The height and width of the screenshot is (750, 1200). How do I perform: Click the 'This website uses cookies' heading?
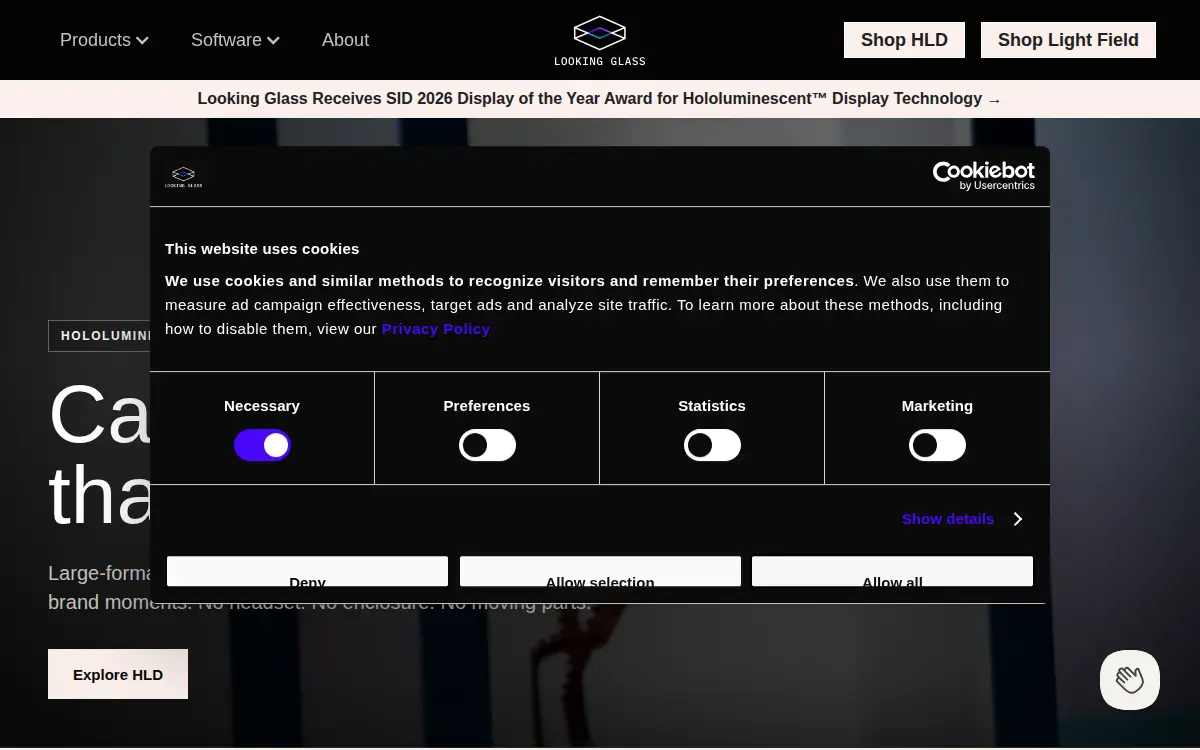click(x=262, y=248)
